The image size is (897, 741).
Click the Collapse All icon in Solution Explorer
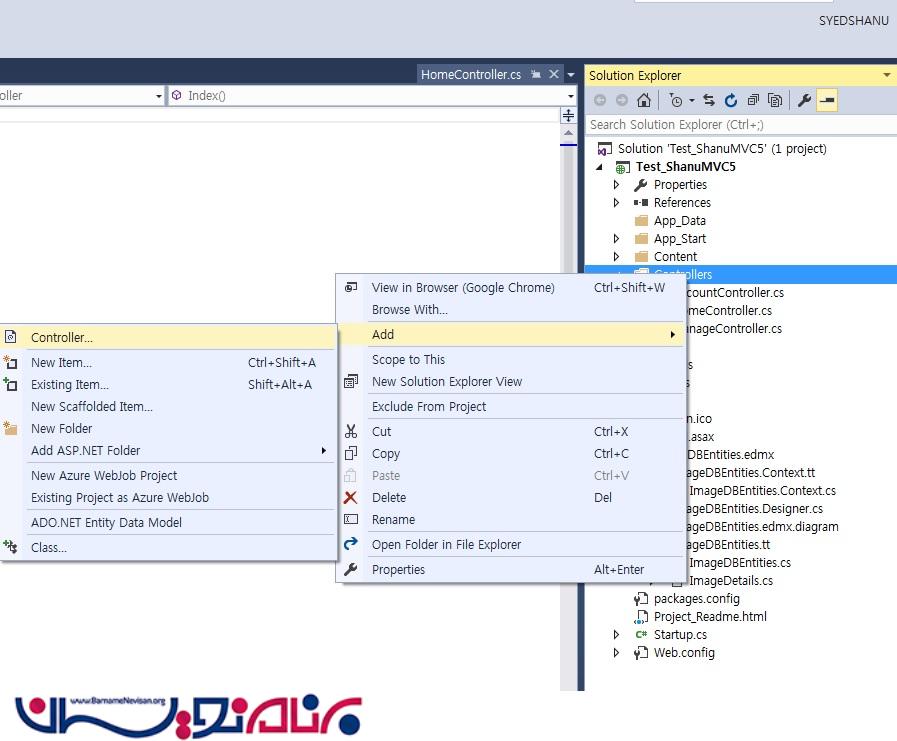tap(753, 100)
